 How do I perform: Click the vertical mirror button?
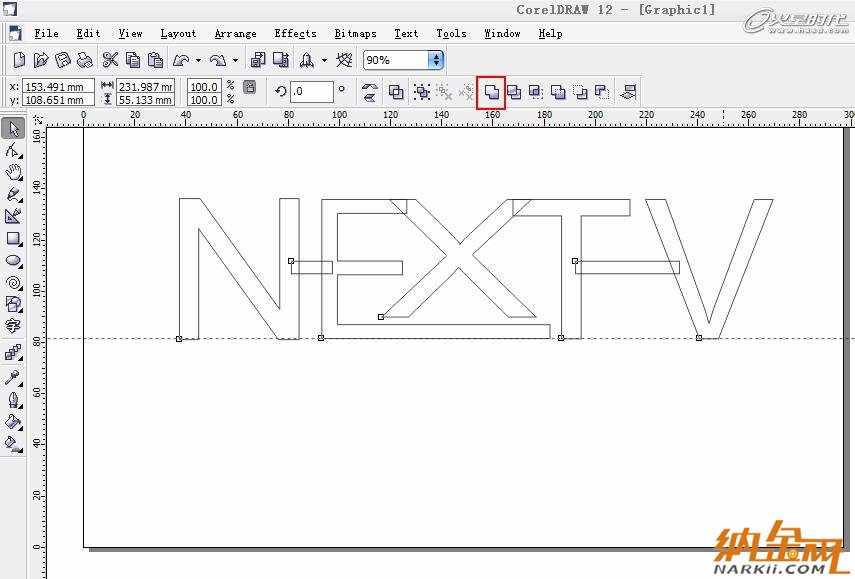point(370,98)
